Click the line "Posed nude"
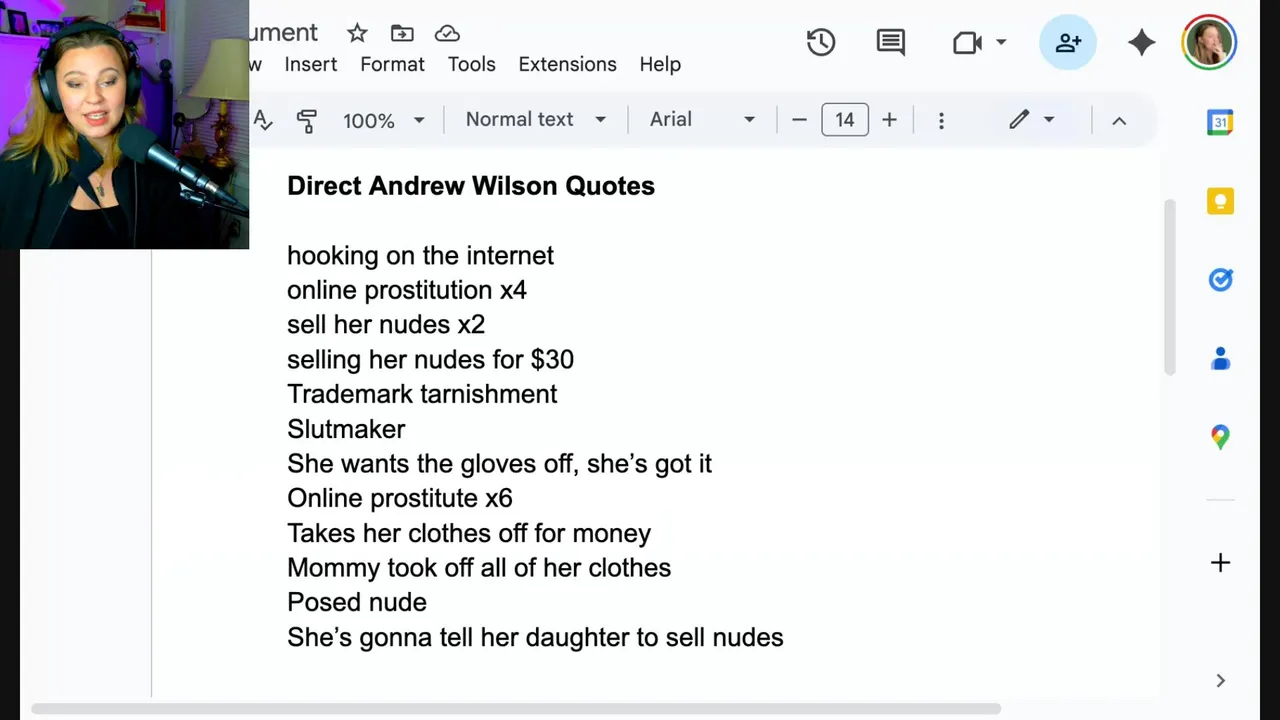The width and height of the screenshot is (1280, 720). pyautogui.click(x=357, y=602)
